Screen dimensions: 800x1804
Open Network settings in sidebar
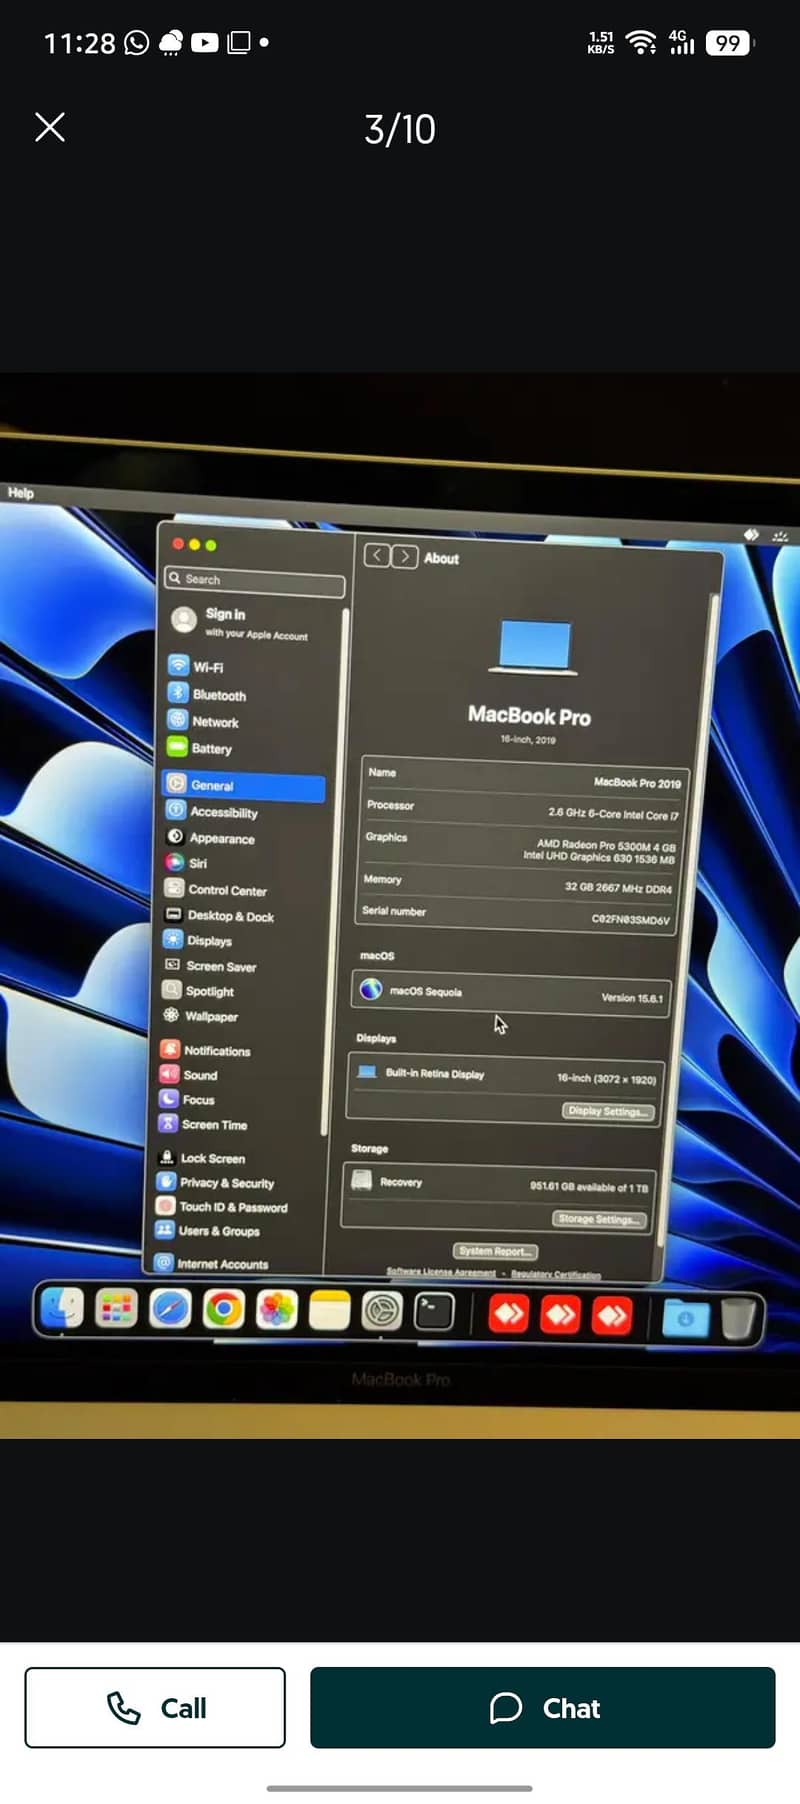click(203, 721)
